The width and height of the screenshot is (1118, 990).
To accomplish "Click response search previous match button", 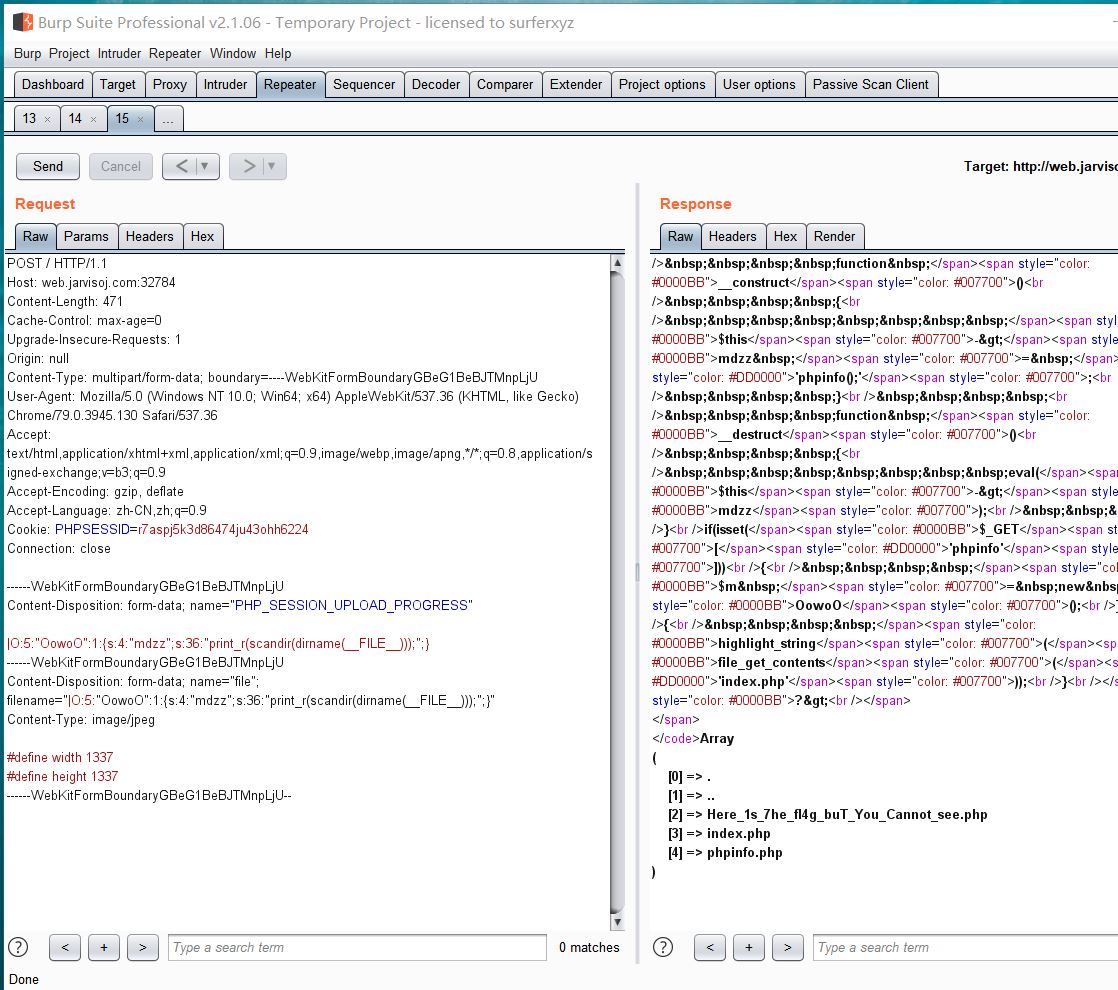I will pos(709,947).
